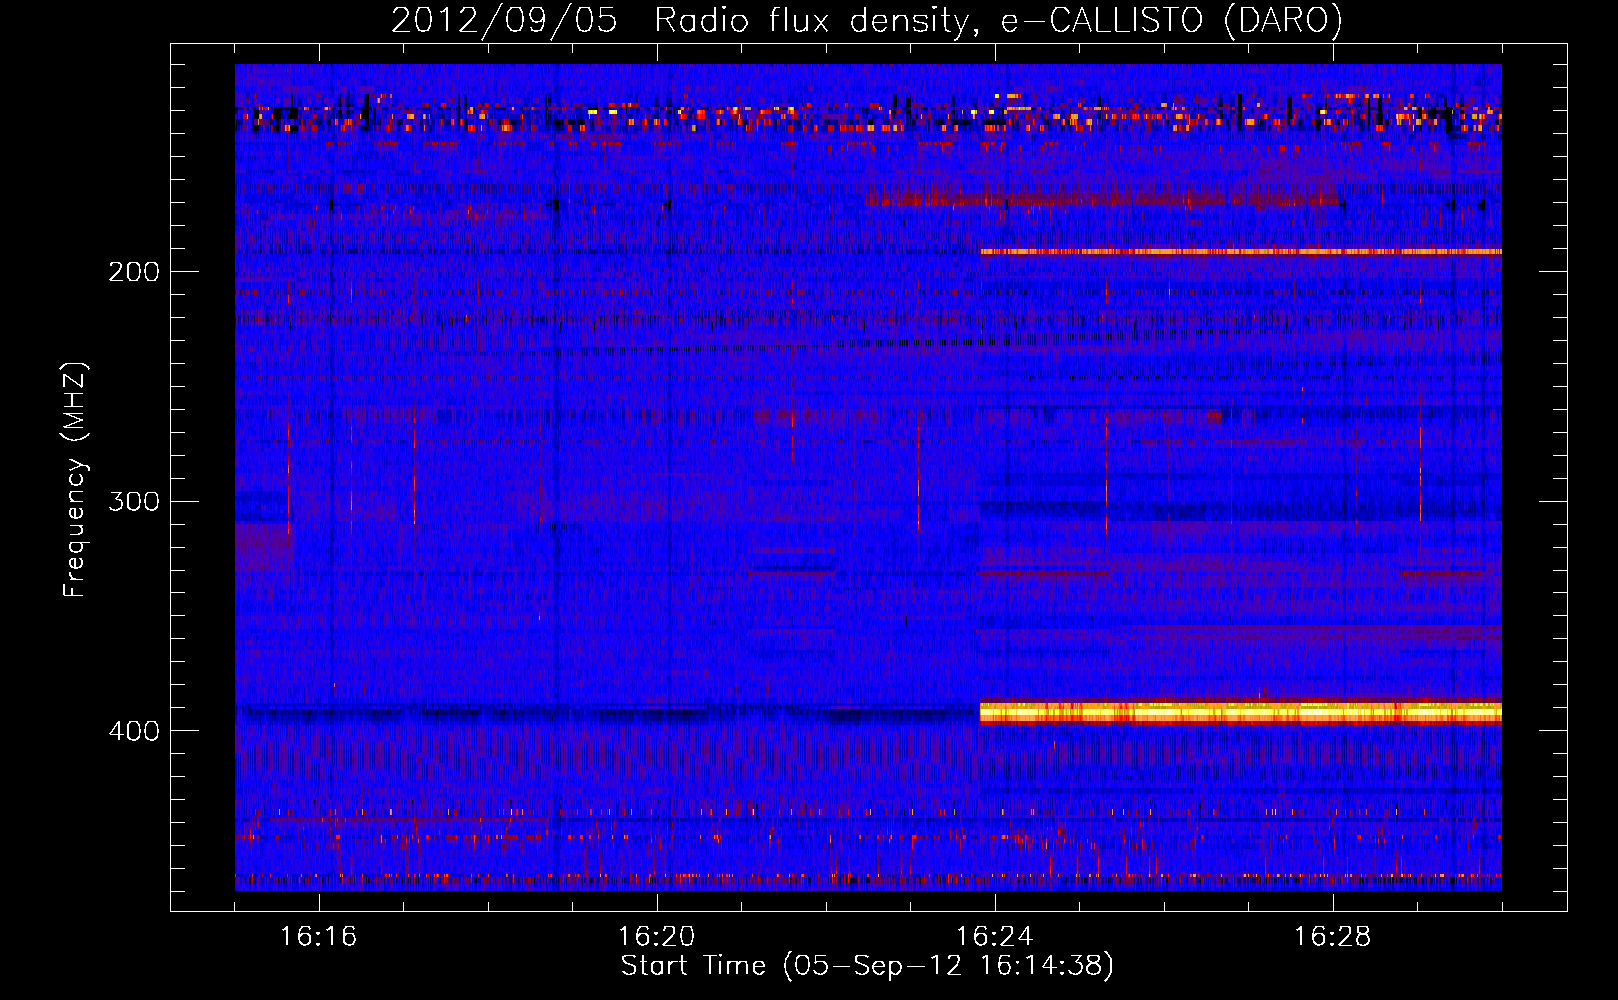The height and width of the screenshot is (1000, 1618).
Task: Click the 16:24 time tick label
Action: coord(994,936)
